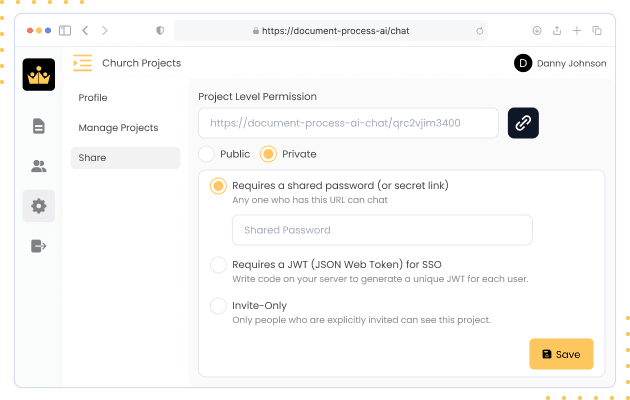This screenshot has height=400, width=630.
Task: Click 'Write code on your server' description
Action: coord(380,279)
